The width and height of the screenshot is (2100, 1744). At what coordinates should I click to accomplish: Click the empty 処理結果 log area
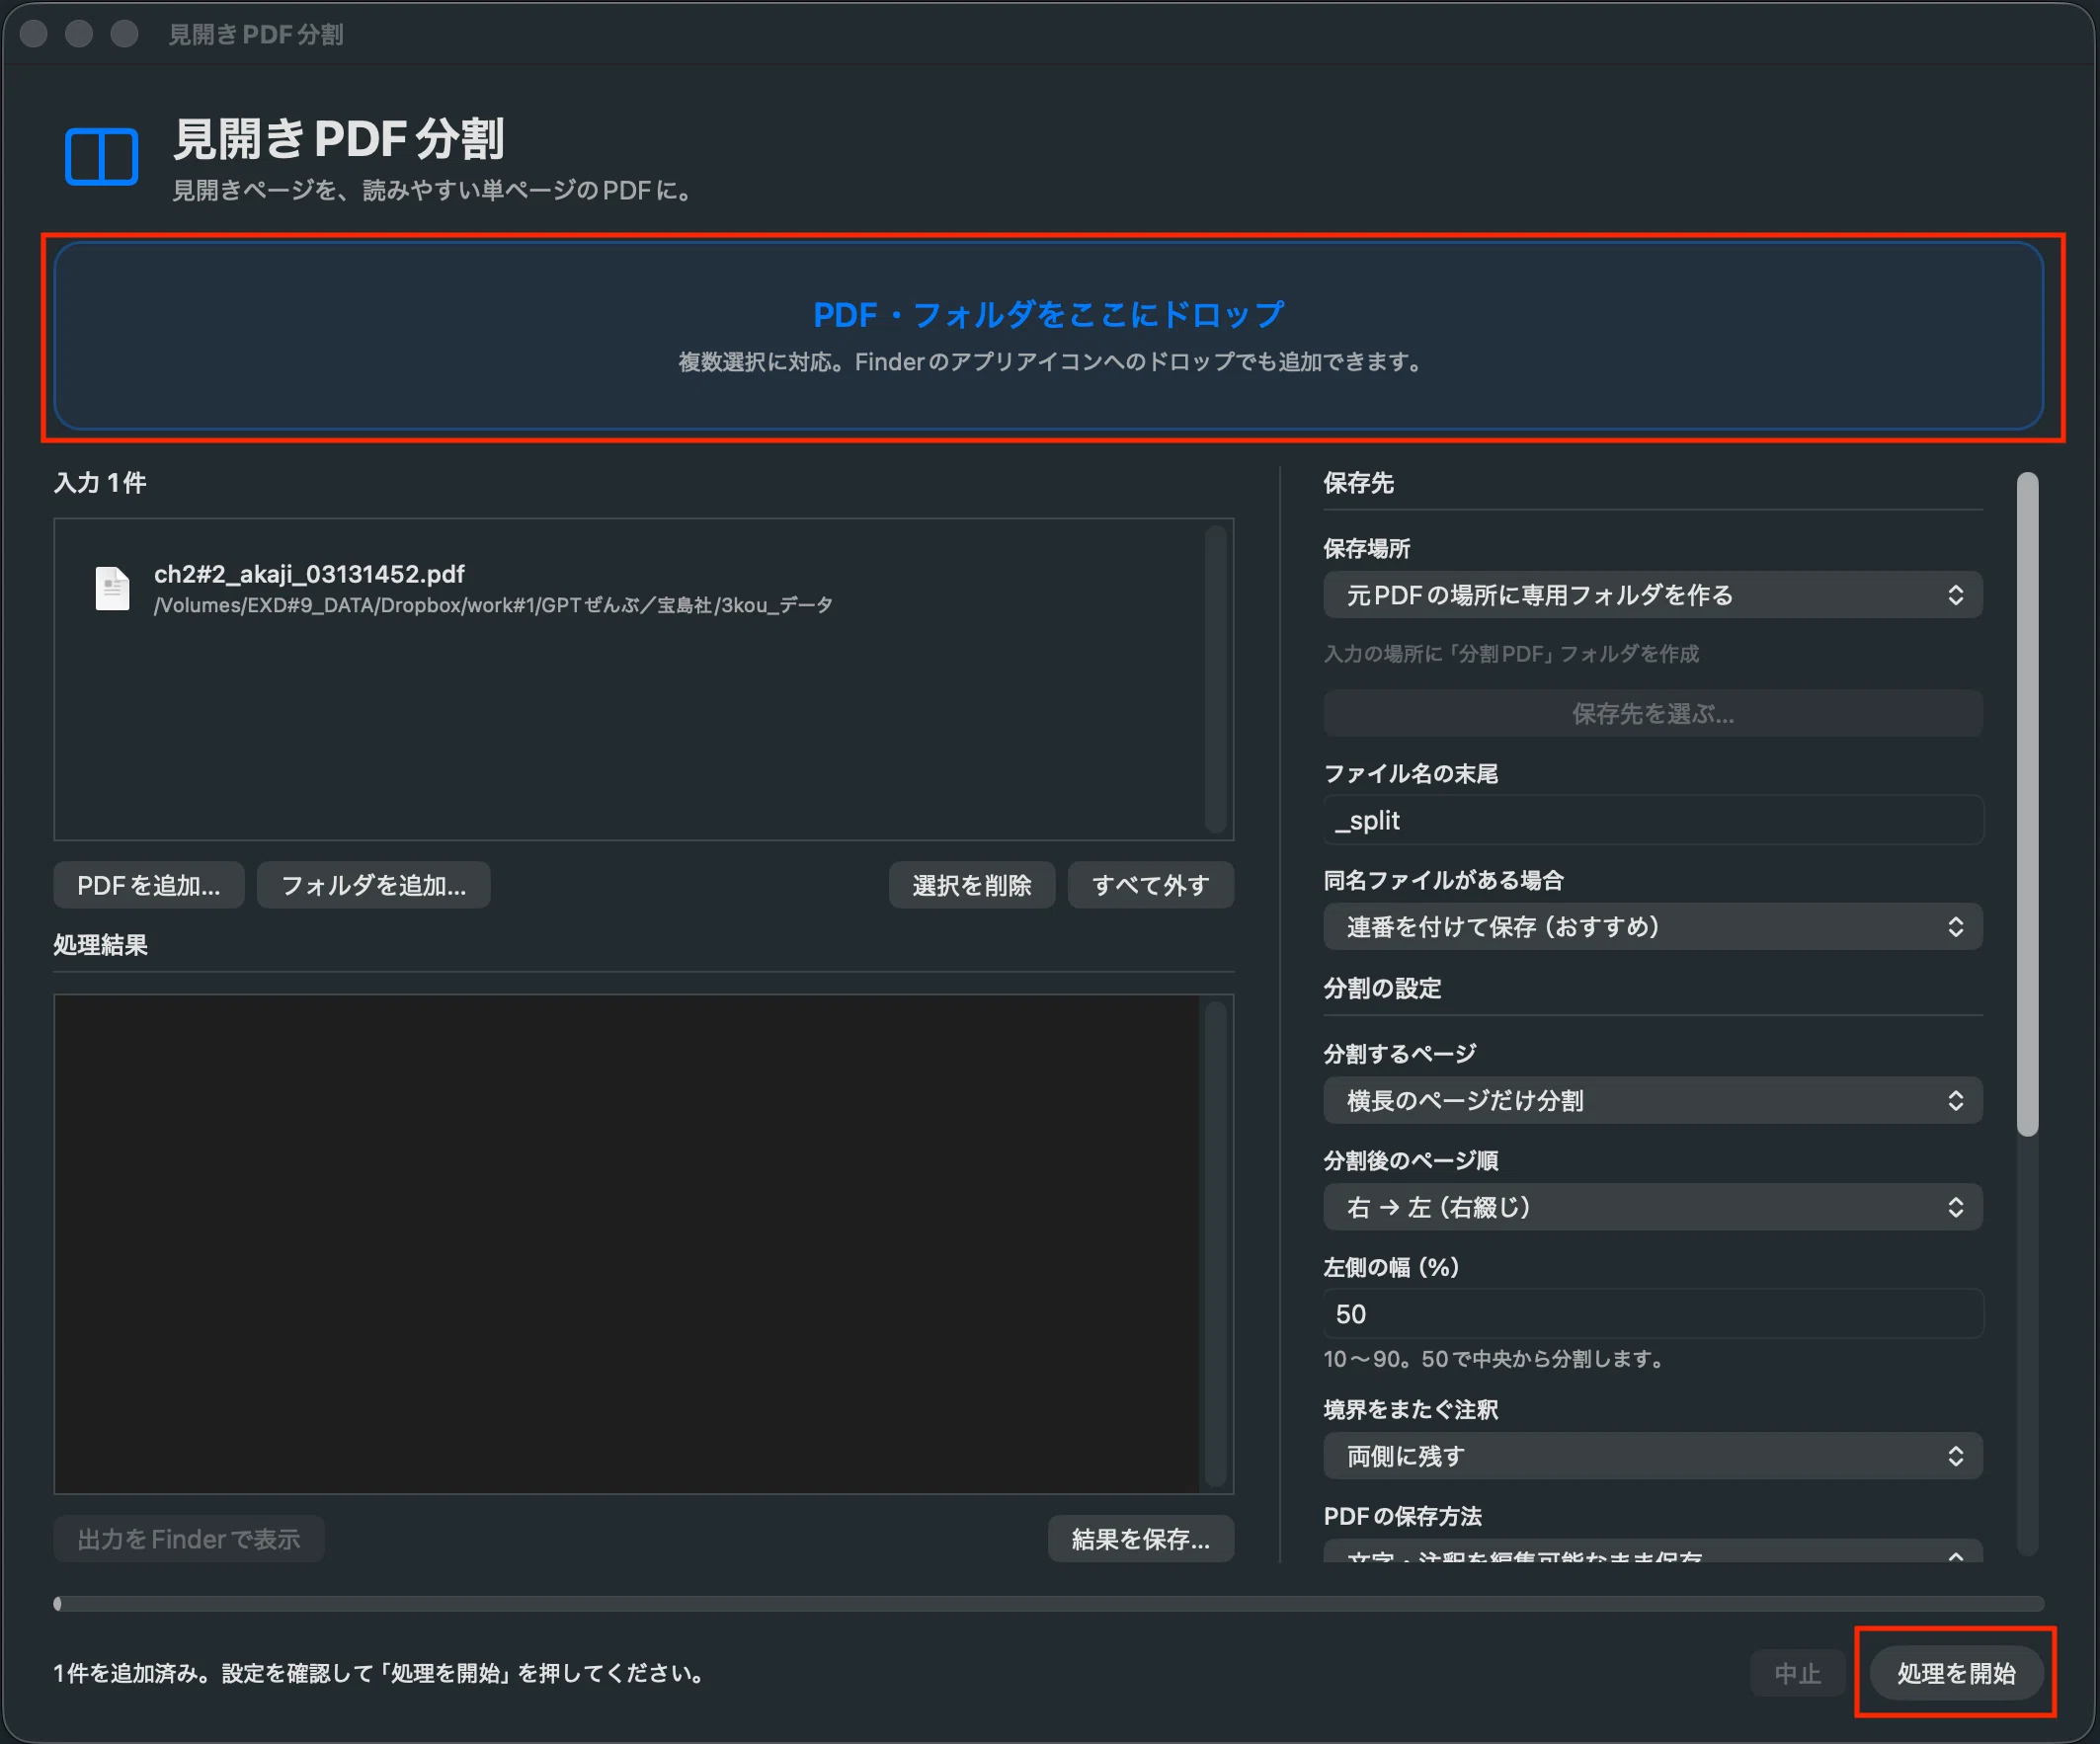pos(626,1244)
